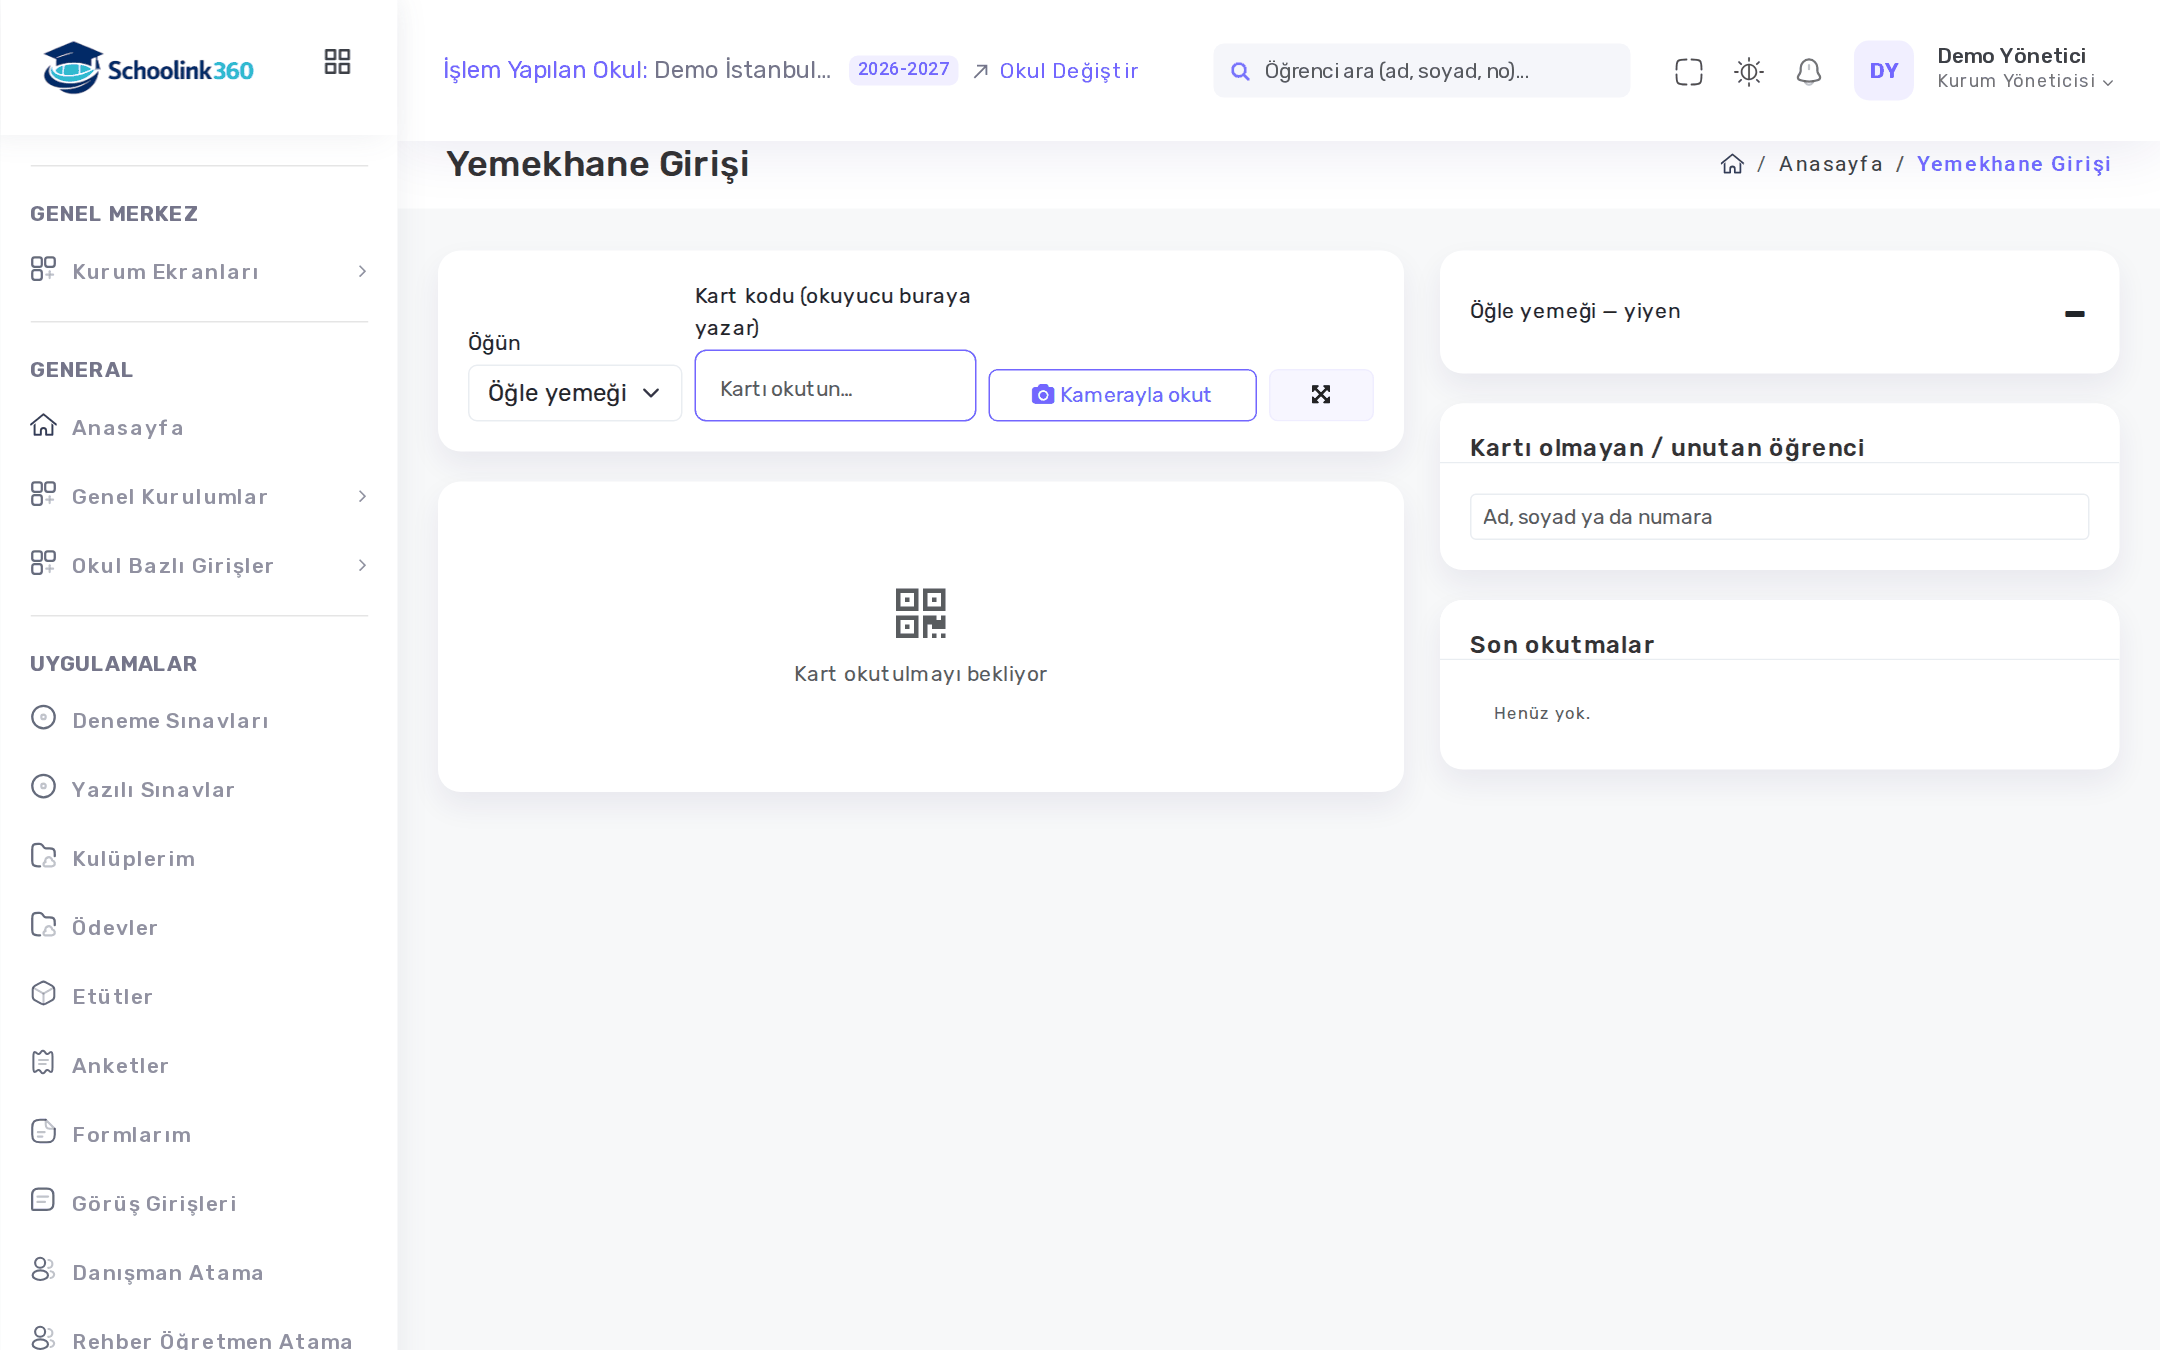
Task: Click the Yemekhane Girişi breadcrumb text
Action: tap(2013, 164)
